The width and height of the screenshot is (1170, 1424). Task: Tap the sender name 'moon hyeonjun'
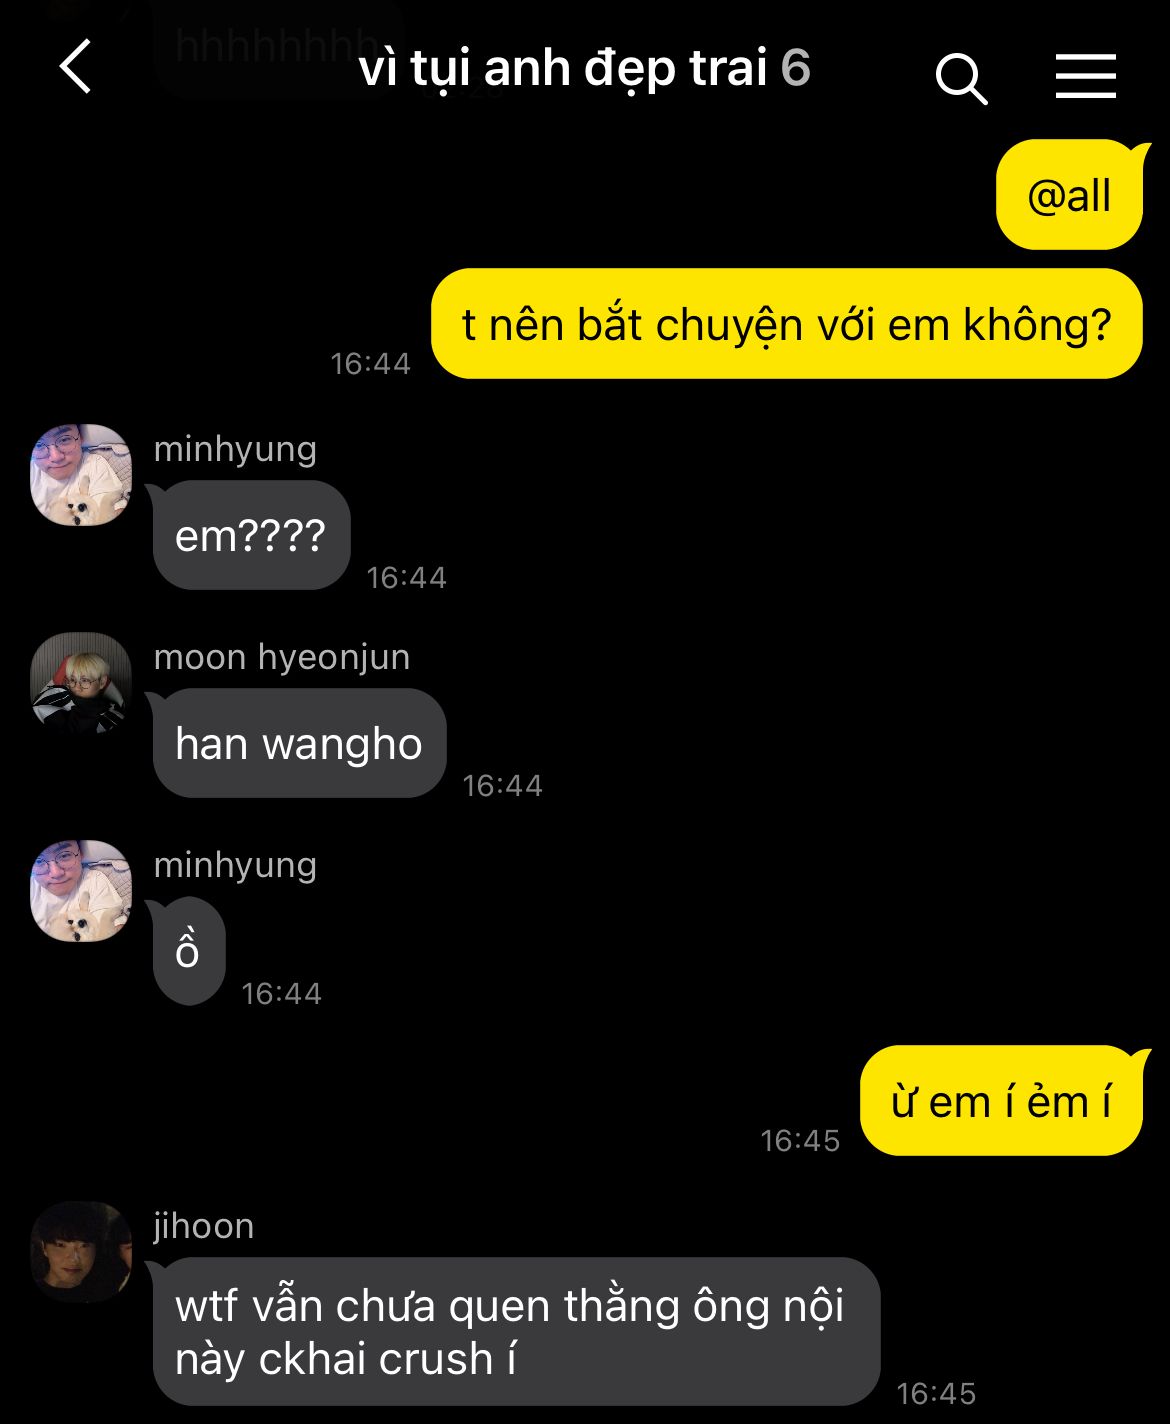tap(282, 657)
